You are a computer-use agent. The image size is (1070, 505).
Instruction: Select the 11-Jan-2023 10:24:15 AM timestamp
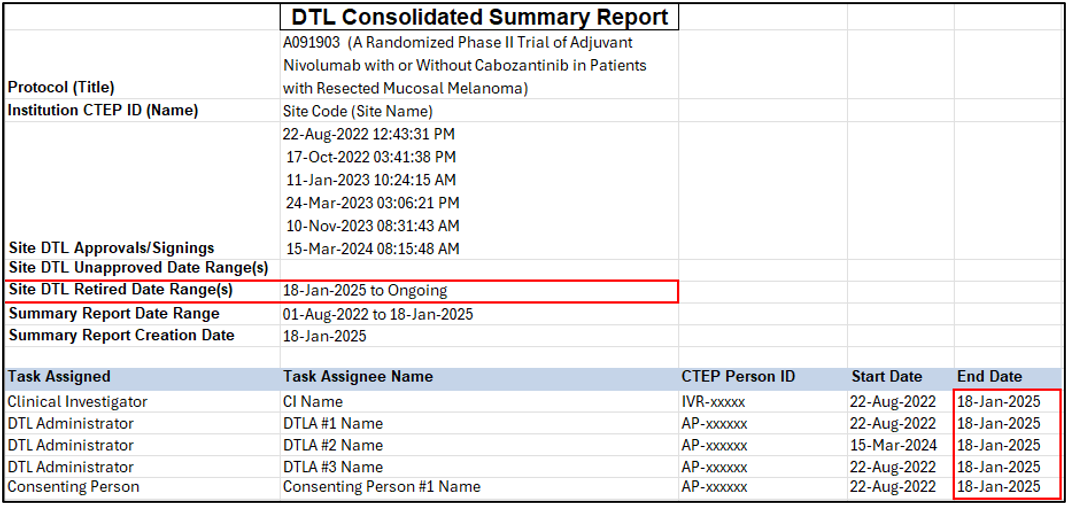click(x=371, y=180)
